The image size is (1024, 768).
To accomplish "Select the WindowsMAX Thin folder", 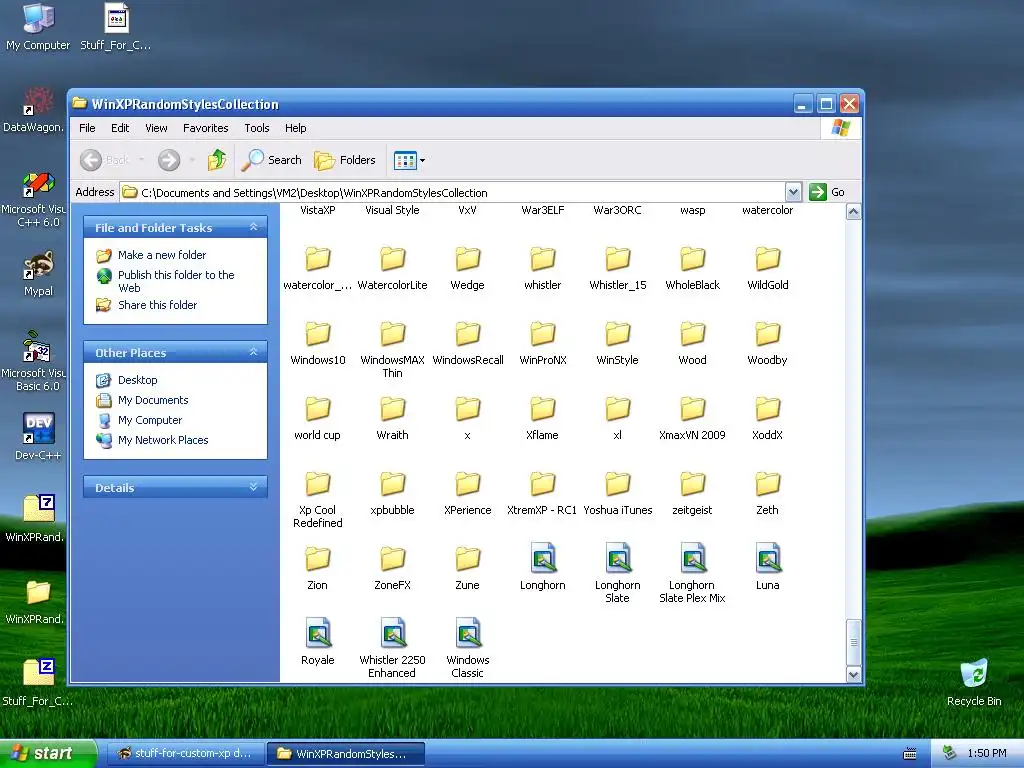I will tap(392, 349).
